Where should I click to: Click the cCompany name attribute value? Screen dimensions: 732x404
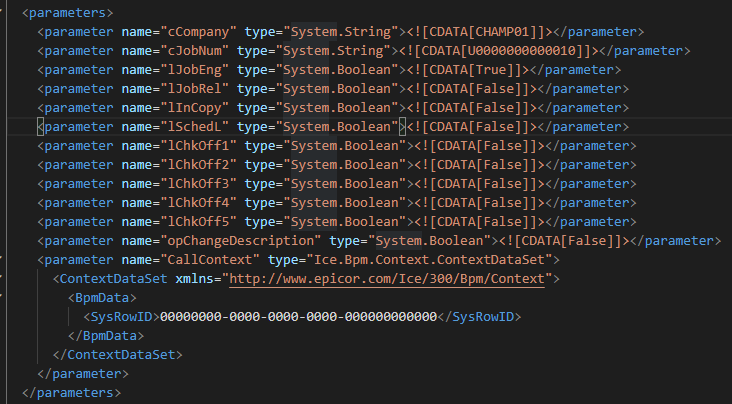pos(199,32)
